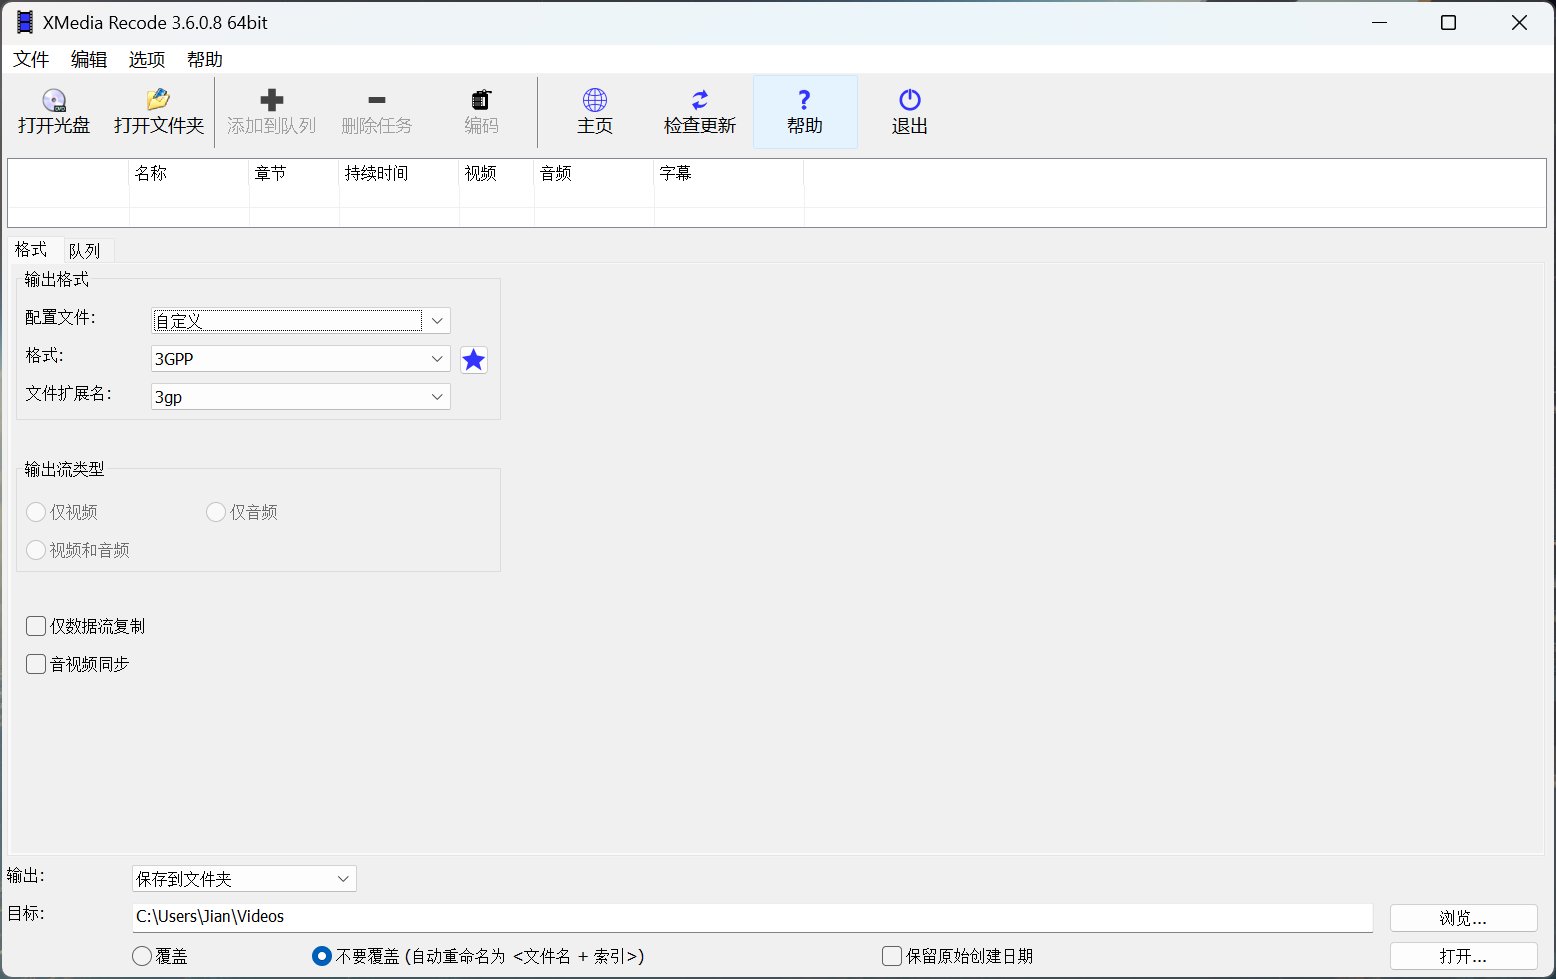The width and height of the screenshot is (1556, 979).
Task: Click the 浏览 browse button
Action: [x=1463, y=917]
